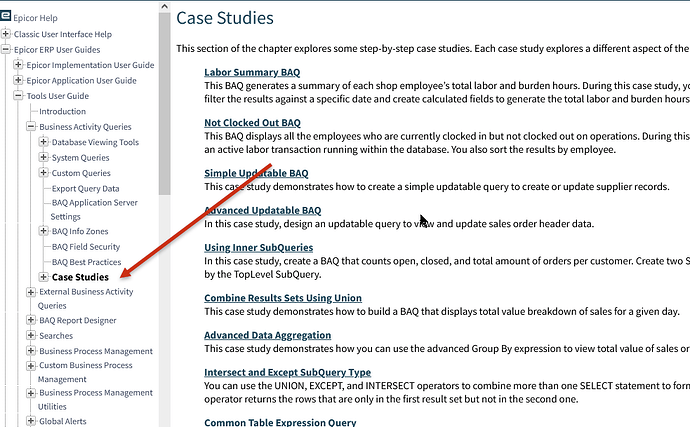690x427 pixels.
Task: Expand System Queries node
Action: click(x=43, y=157)
